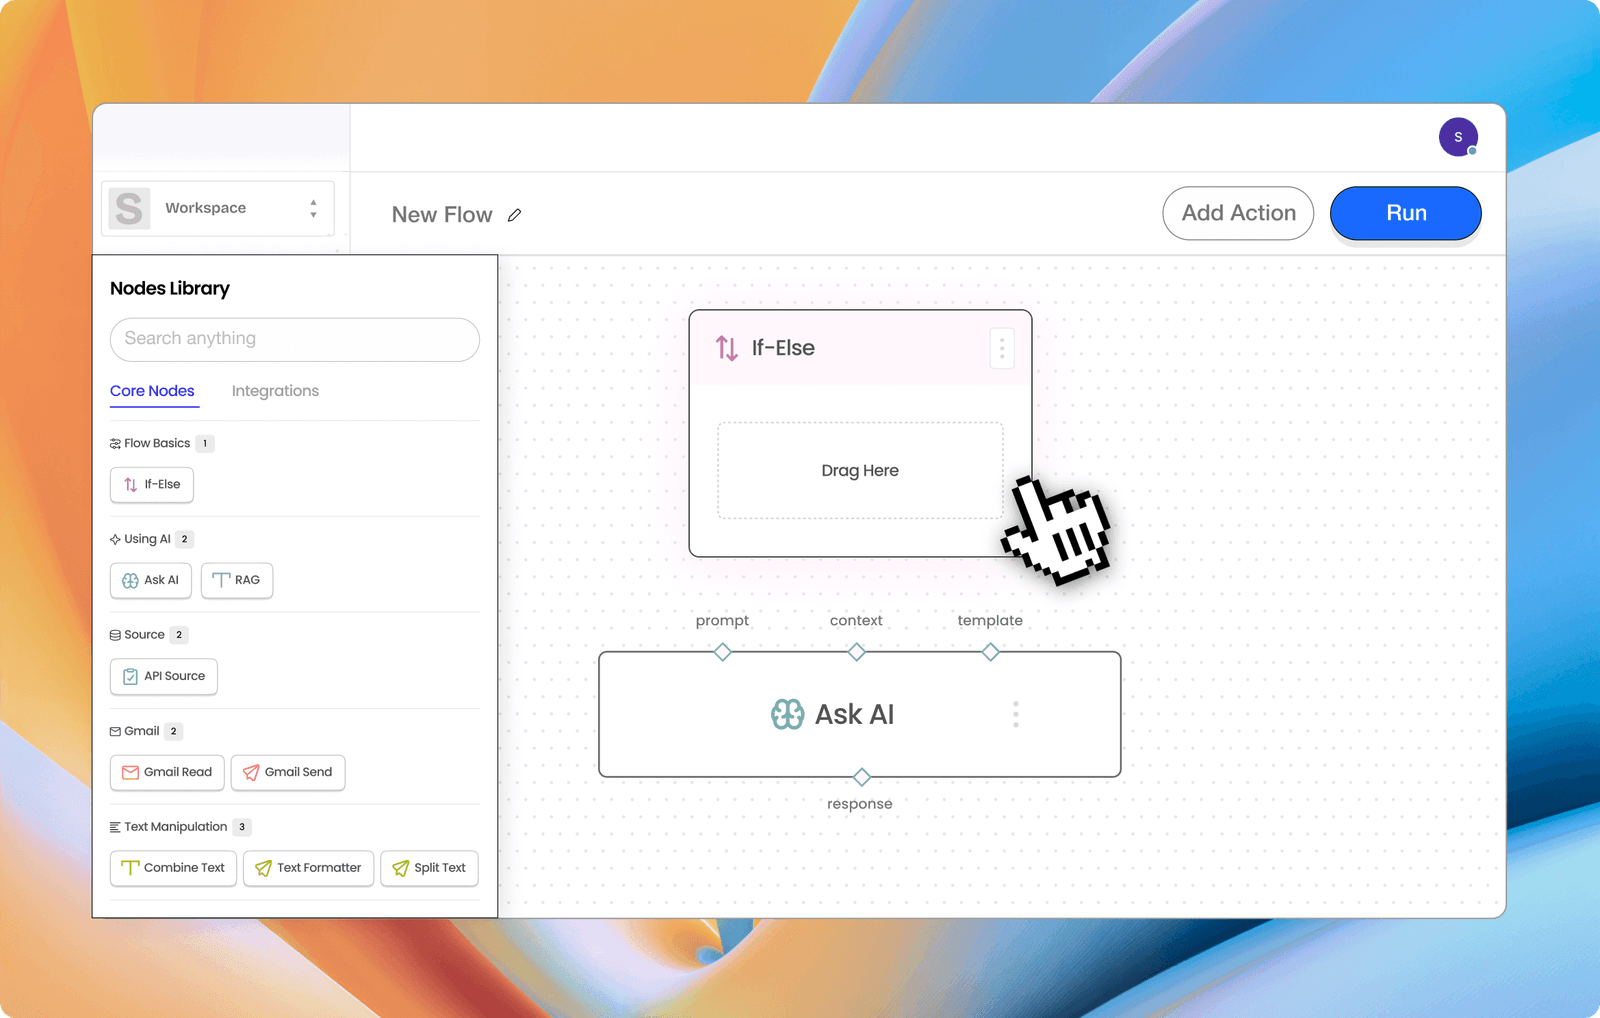Select the Text Formatter node
The height and width of the screenshot is (1018, 1600).
point(308,868)
